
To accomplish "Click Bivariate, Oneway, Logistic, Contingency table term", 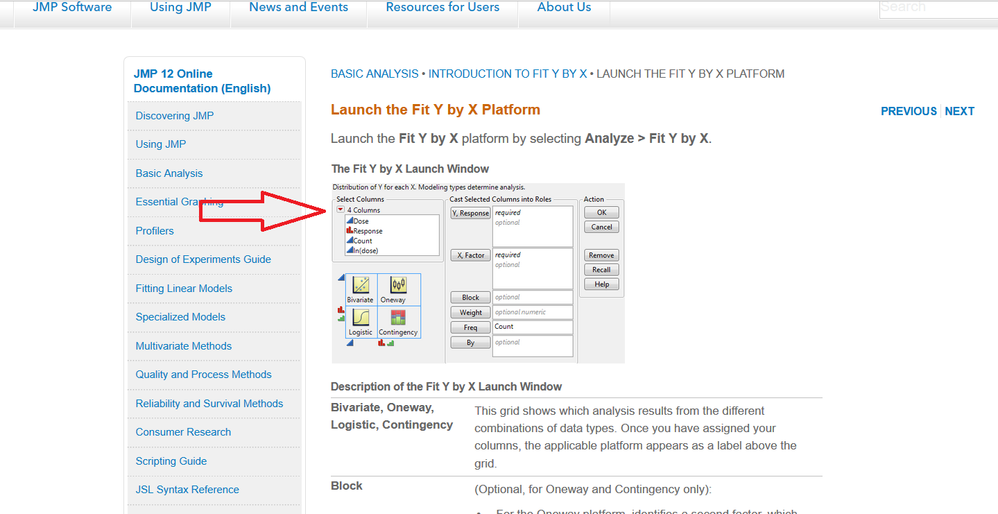I will (x=391, y=416).
